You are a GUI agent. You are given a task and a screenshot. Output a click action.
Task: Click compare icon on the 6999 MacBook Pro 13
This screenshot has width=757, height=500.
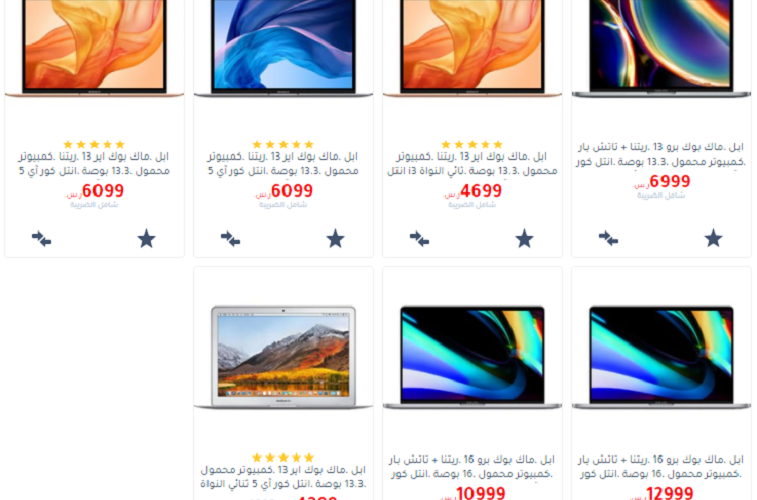tap(608, 238)
